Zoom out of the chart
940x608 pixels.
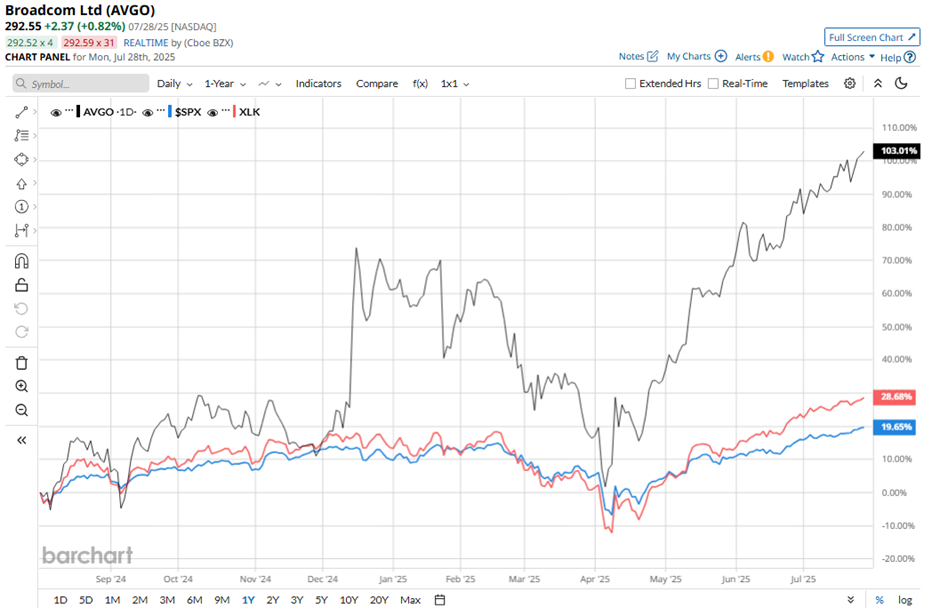22,410
